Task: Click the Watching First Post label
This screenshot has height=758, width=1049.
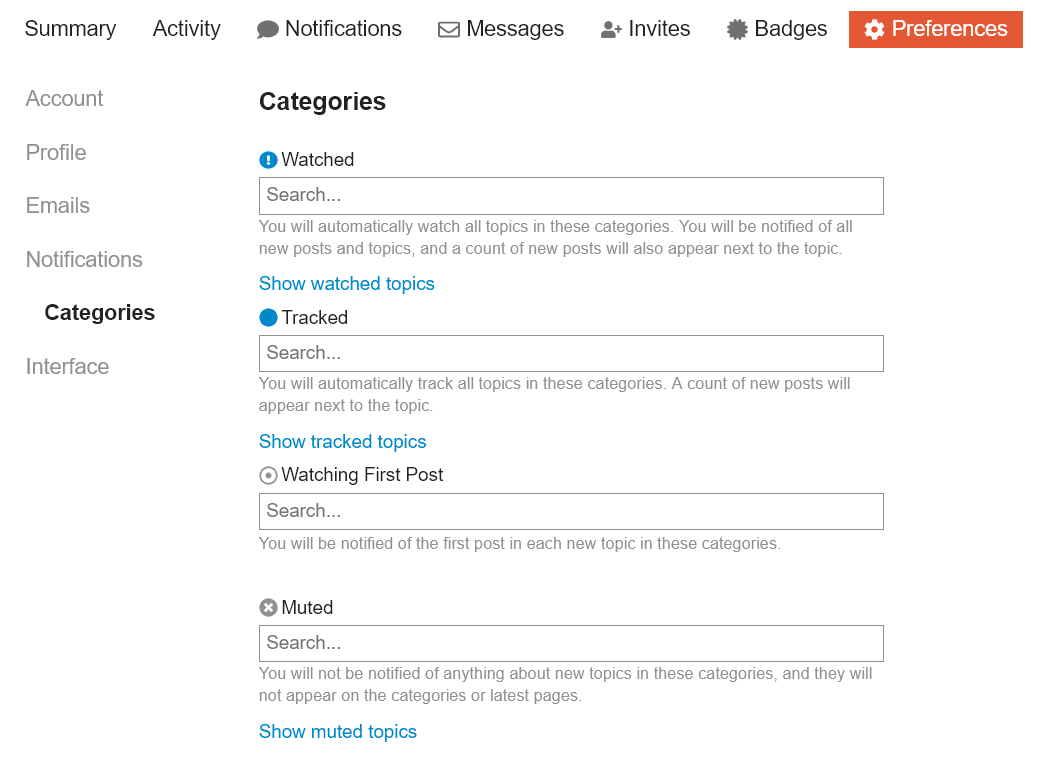Action: tap(362, 475)
